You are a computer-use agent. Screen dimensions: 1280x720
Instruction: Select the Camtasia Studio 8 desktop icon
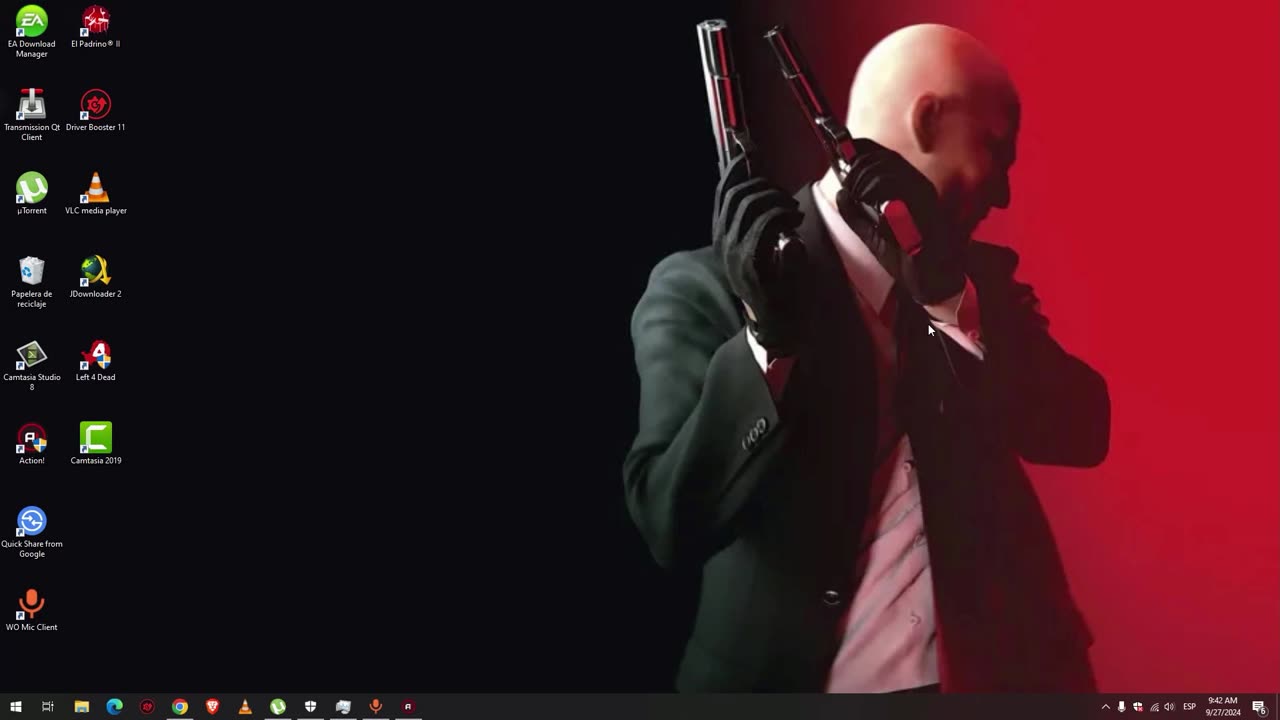31,365
